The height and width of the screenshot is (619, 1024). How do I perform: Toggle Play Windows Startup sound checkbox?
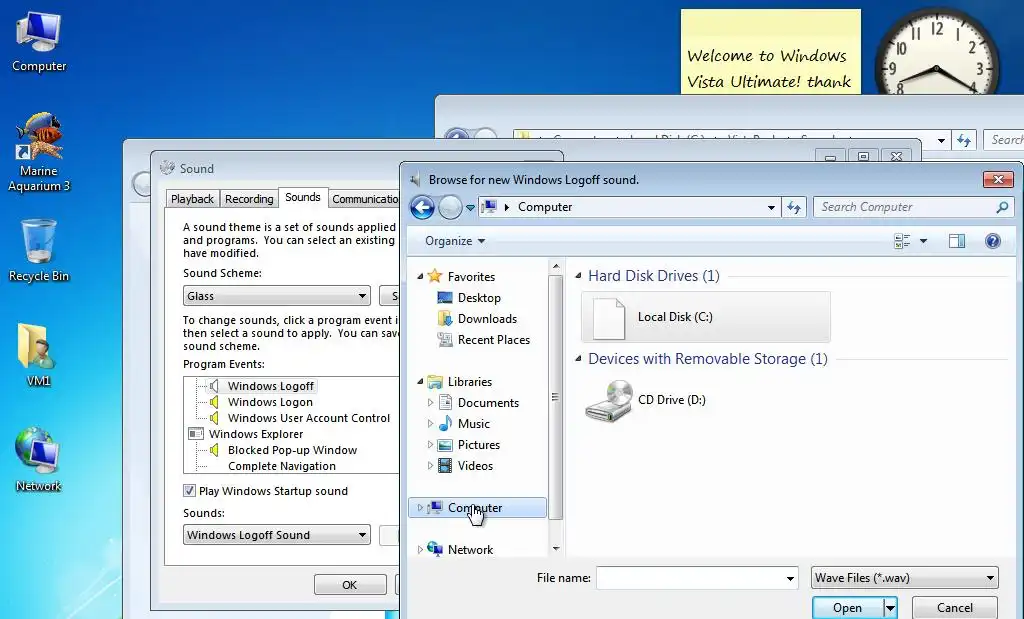point(189,490)
